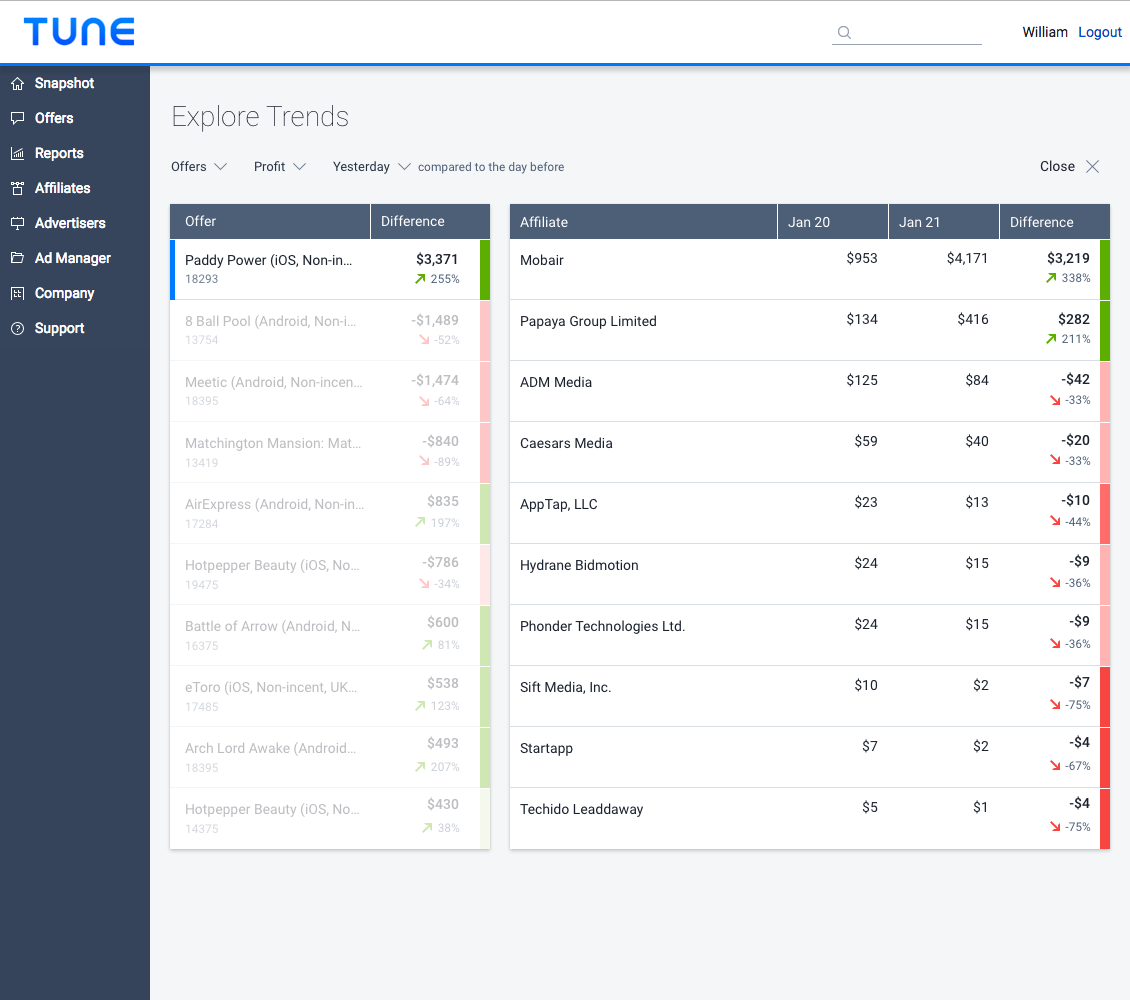Click the green up arrow under $3,371
1130x1000 pixels.
tap(420, 279)
